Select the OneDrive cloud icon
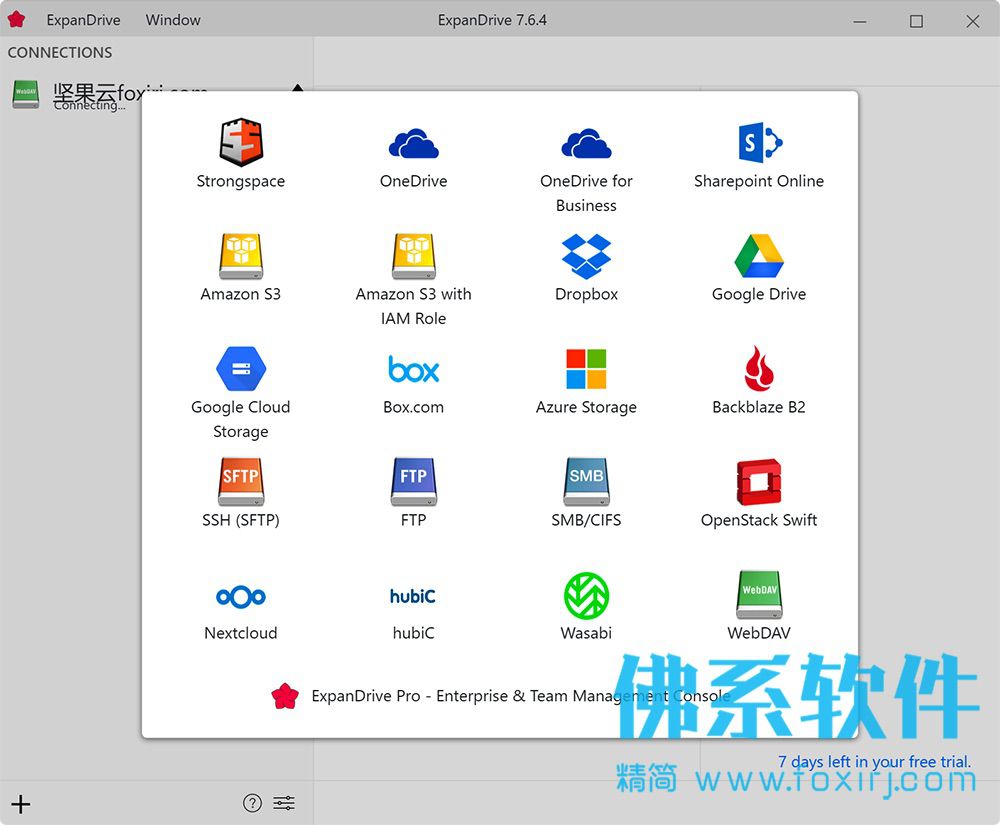 (413, 143)
